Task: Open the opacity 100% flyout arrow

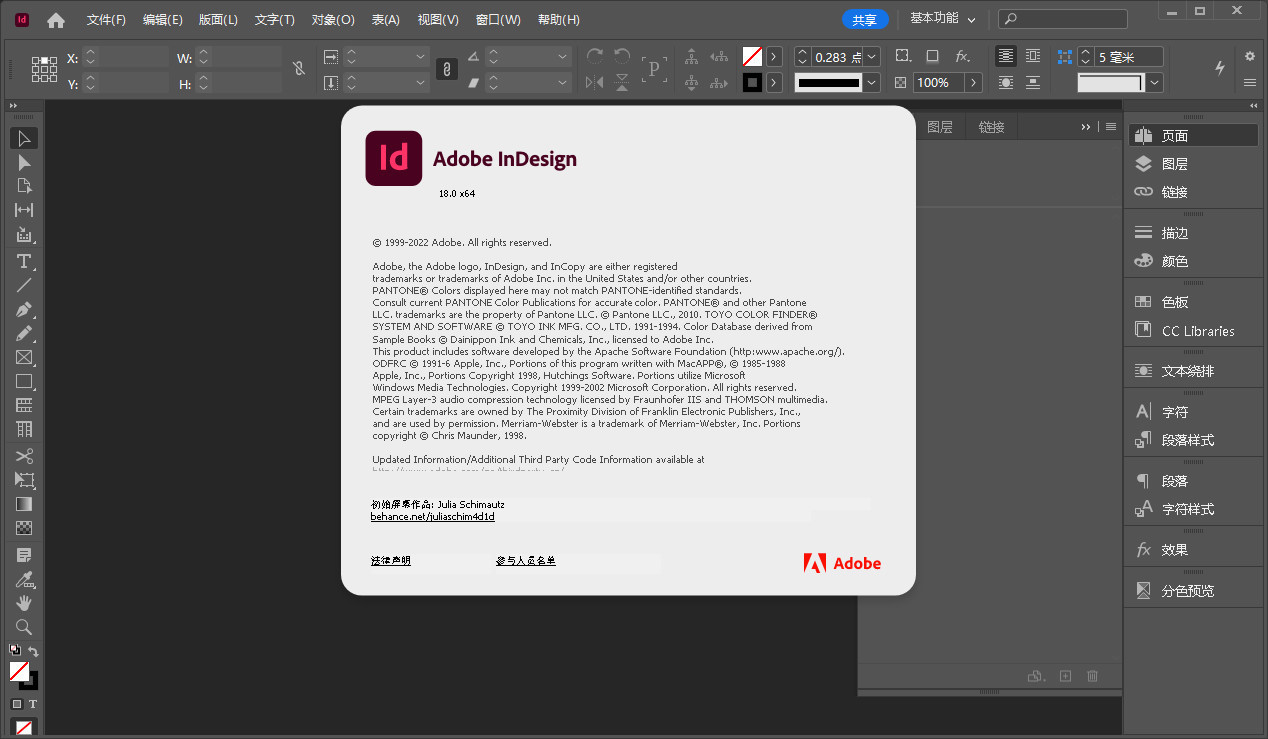Action: (x=973, y=83)
